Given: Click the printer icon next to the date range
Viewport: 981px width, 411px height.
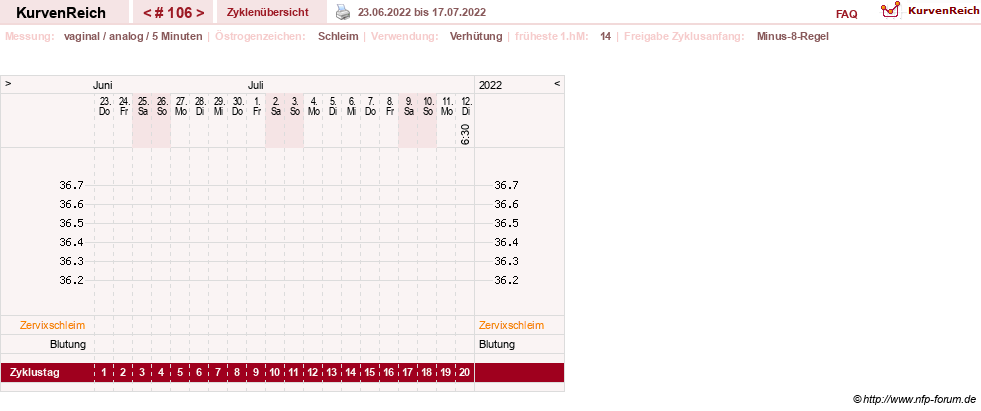Looking at the screenshot, I should (x=343, y=12).
